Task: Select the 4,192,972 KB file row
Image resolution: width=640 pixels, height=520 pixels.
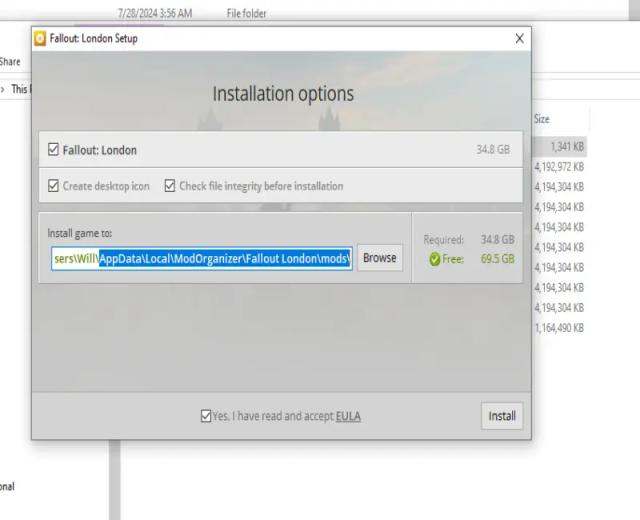Action: pos(559,167)
